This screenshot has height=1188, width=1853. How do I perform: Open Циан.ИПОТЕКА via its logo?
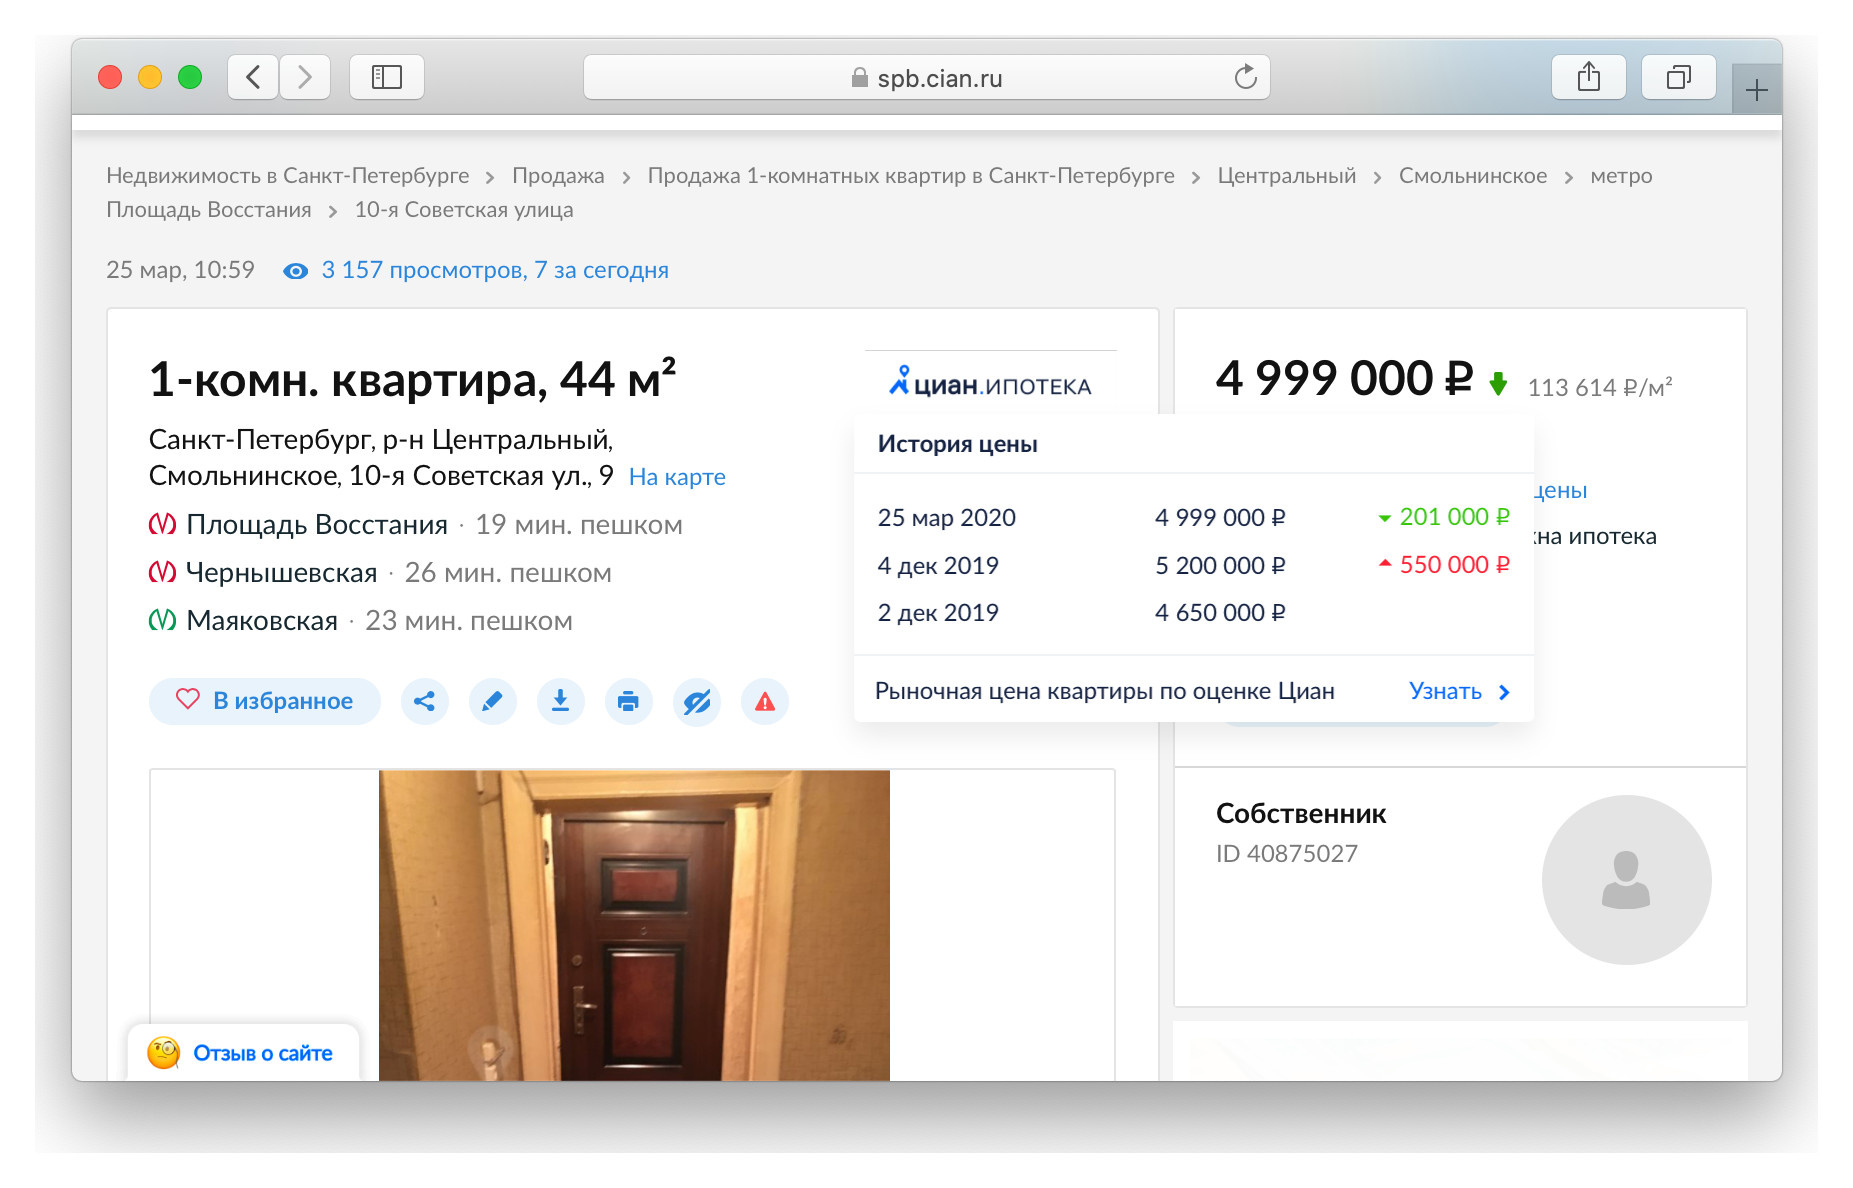pos(988,383)
